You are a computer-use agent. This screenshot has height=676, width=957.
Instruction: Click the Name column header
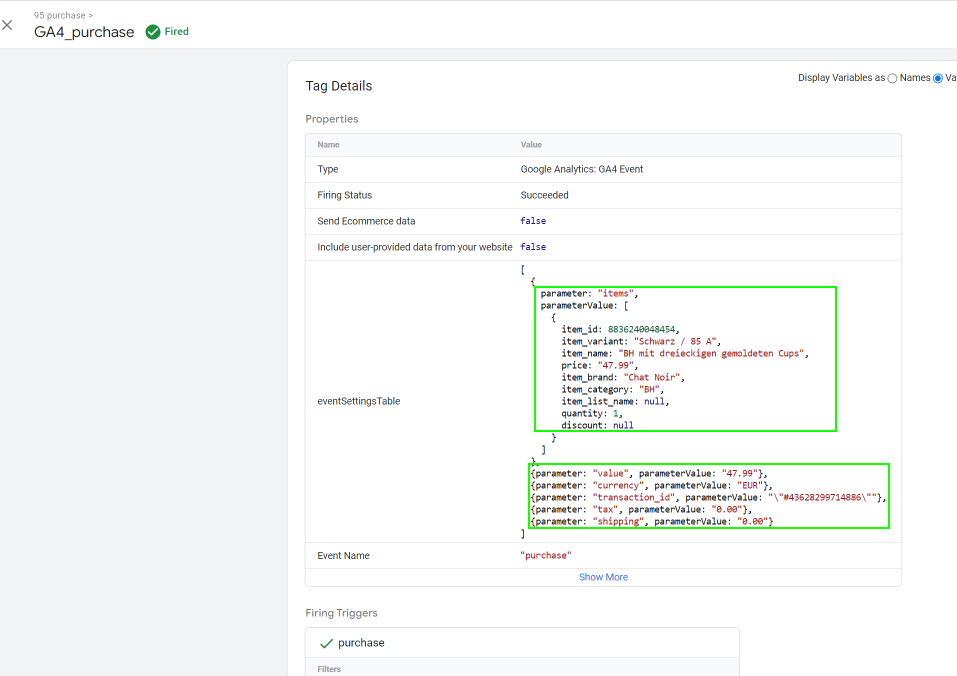pyautogui.click(x=328, y=145)
